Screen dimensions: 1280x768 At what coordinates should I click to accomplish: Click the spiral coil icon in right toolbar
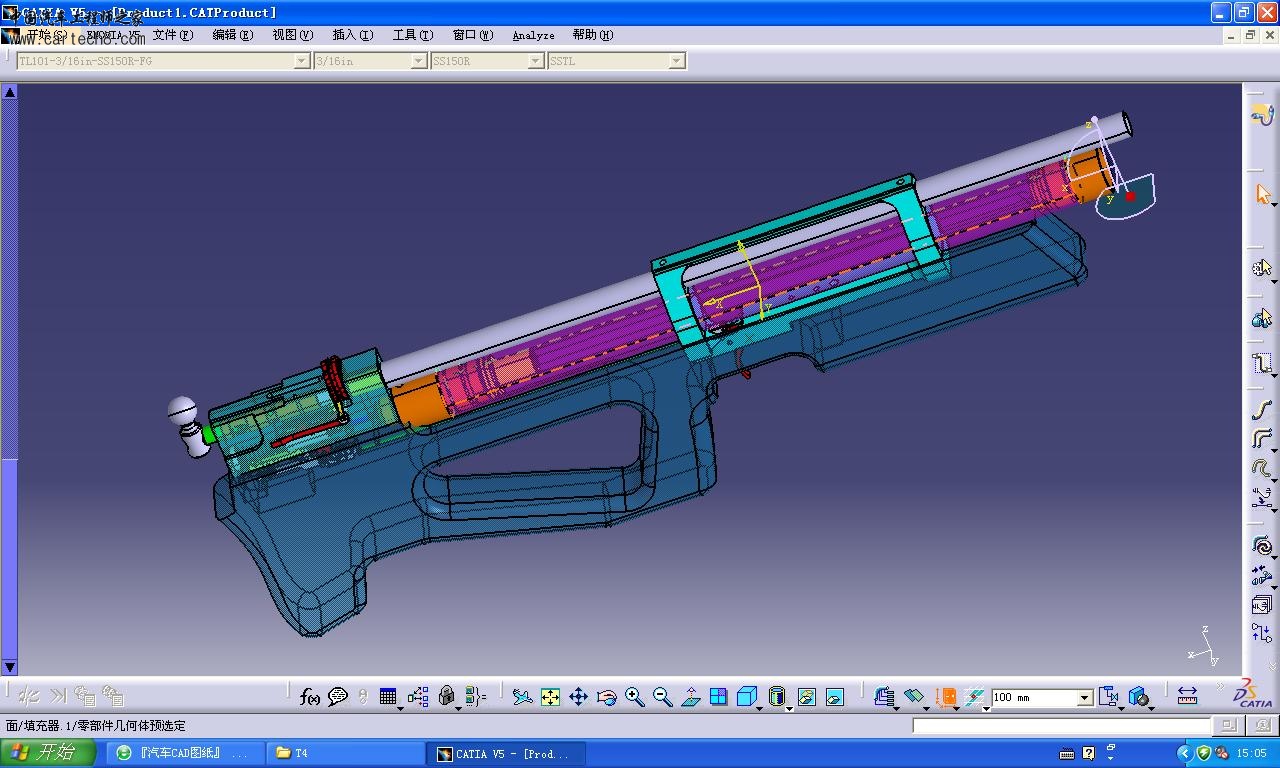click(1262, 546)
